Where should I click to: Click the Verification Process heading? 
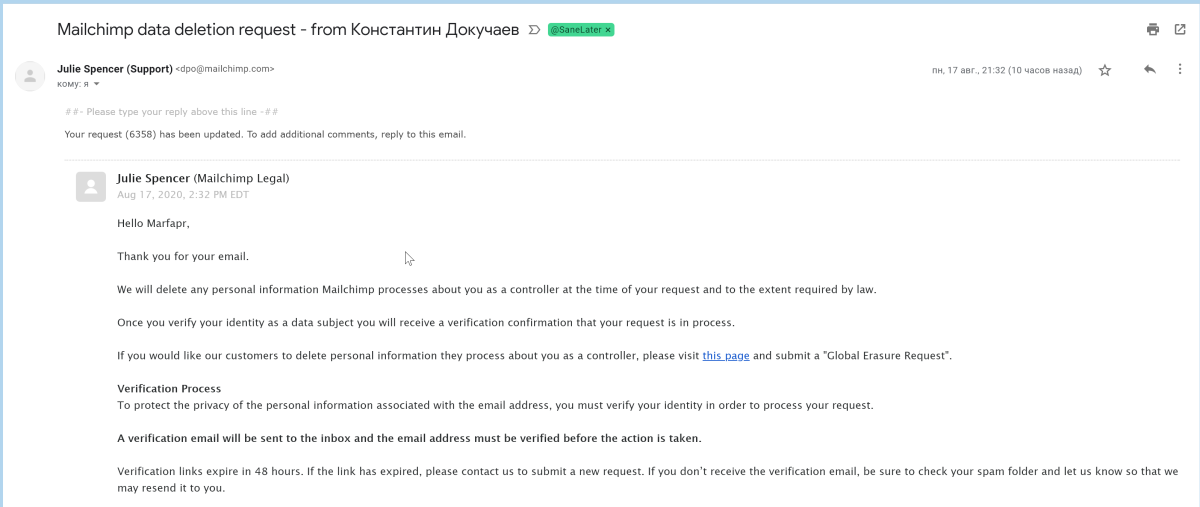pyautogui.click(x=169, y=388)
